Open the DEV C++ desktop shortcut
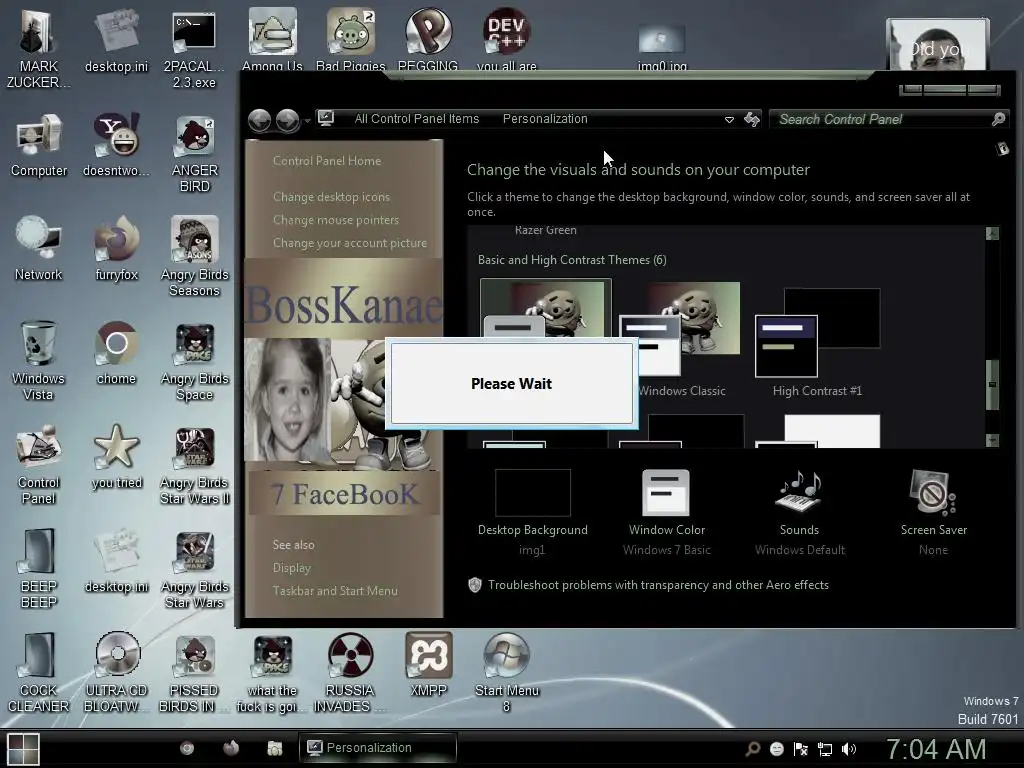The height and width of the screenshot is (768, 1024). coord(507,39)
